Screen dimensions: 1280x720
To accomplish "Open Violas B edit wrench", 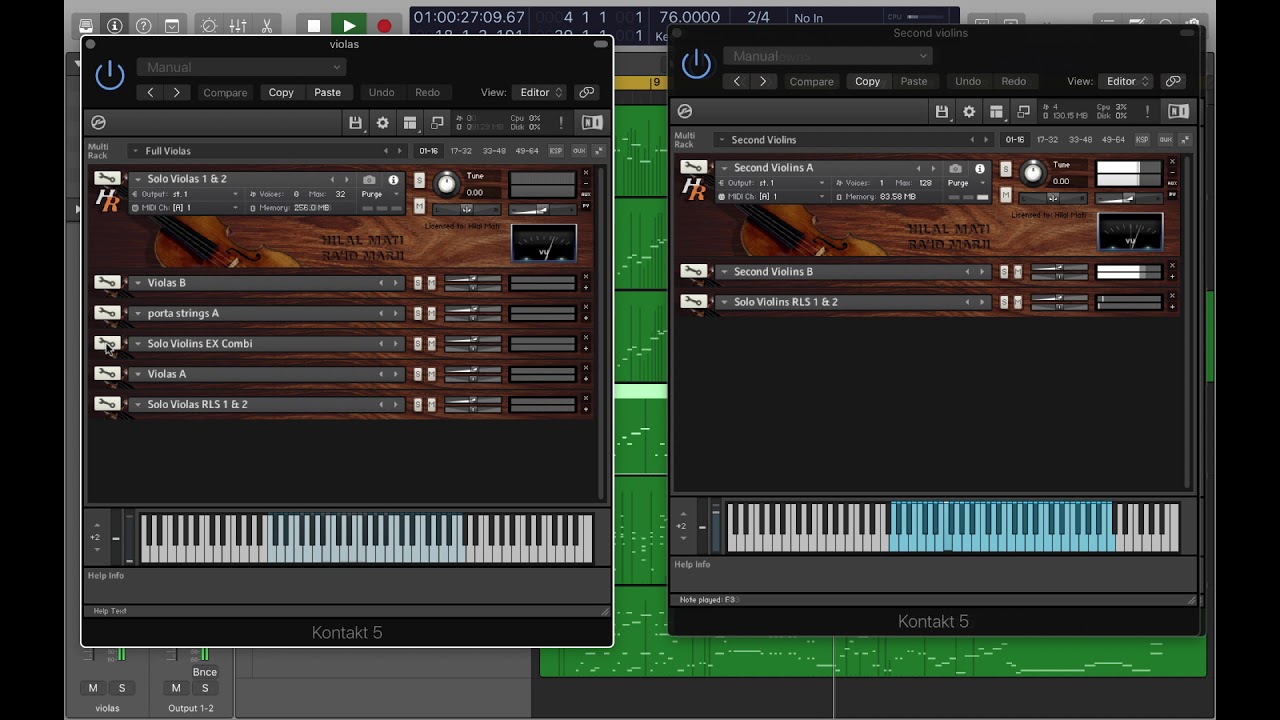I will [x=107, y=283].
